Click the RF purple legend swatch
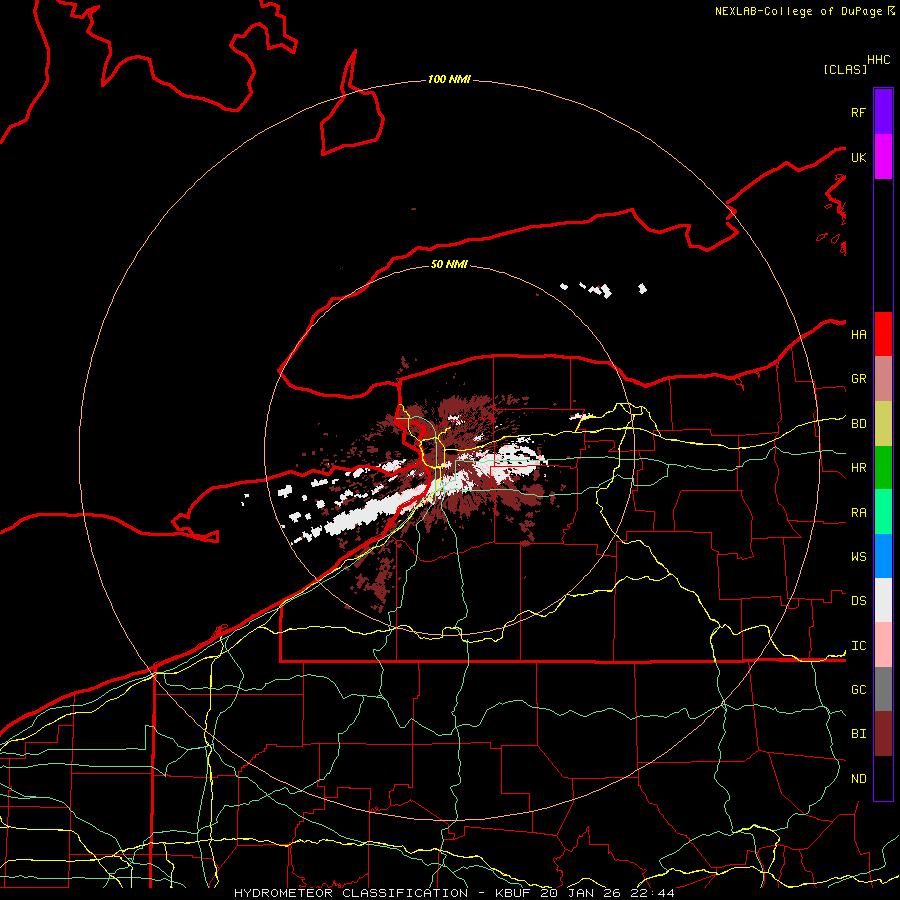 pos(883,112)
